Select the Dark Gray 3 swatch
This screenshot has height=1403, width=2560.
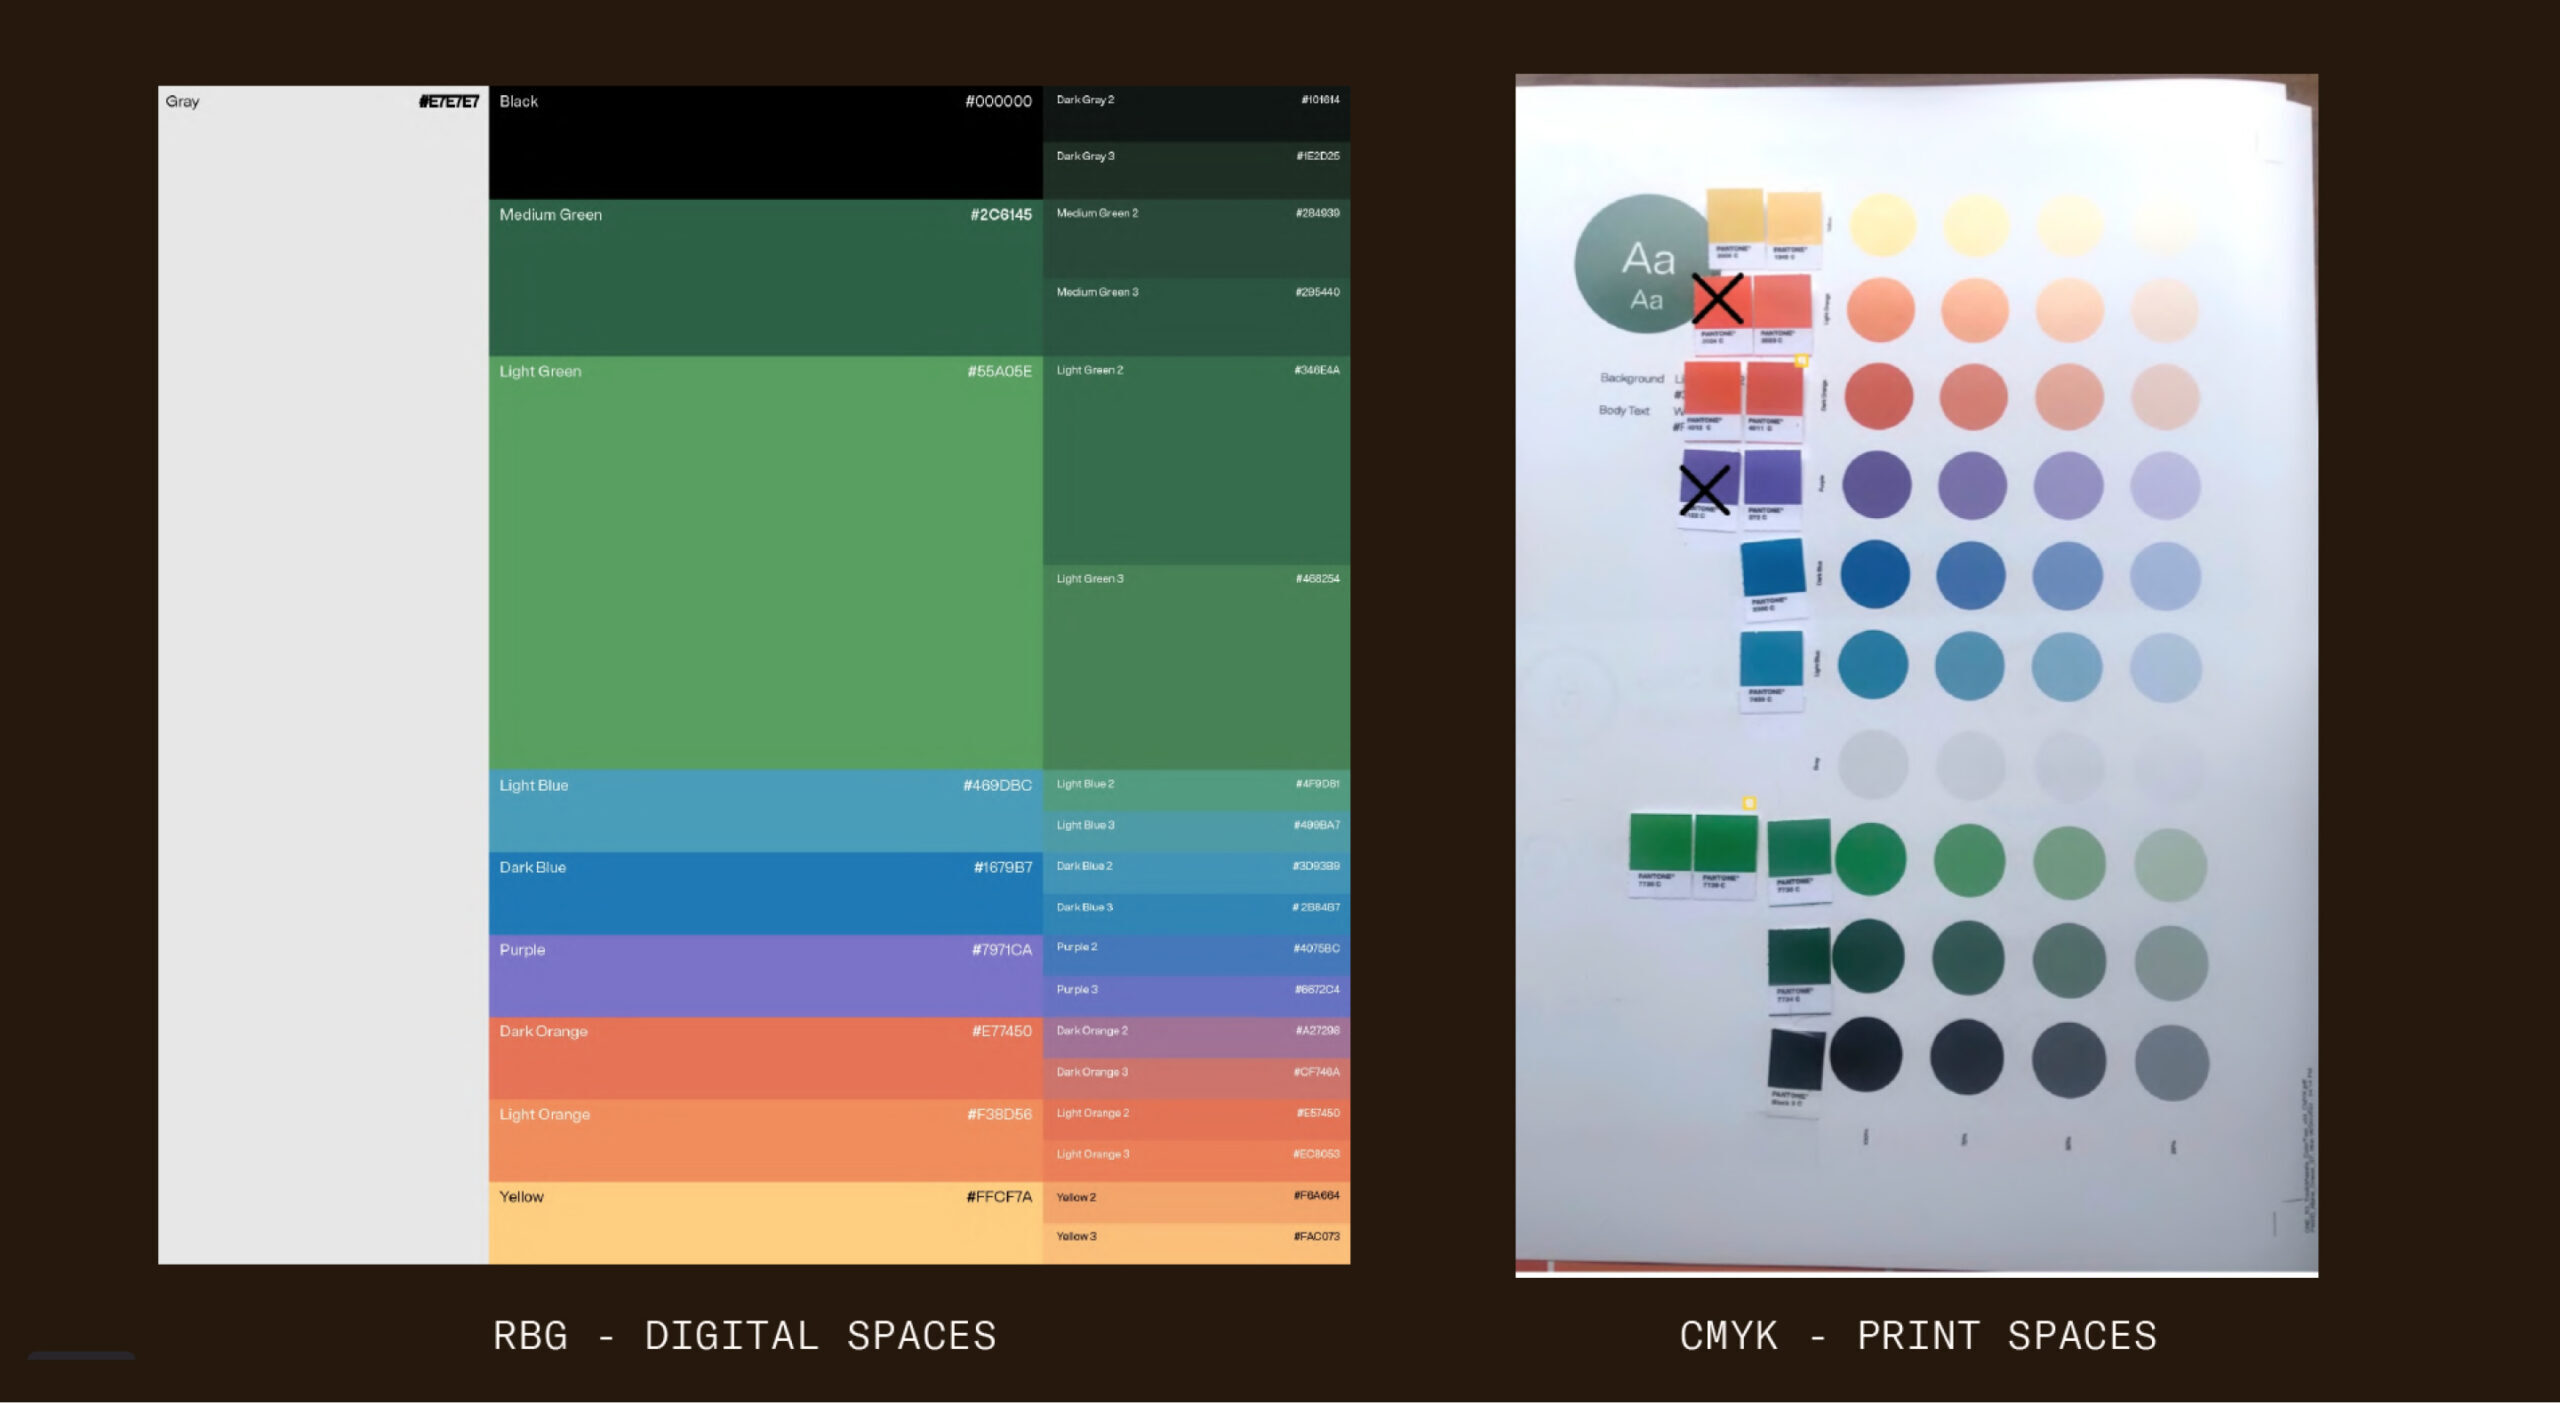pos(1196,170)
